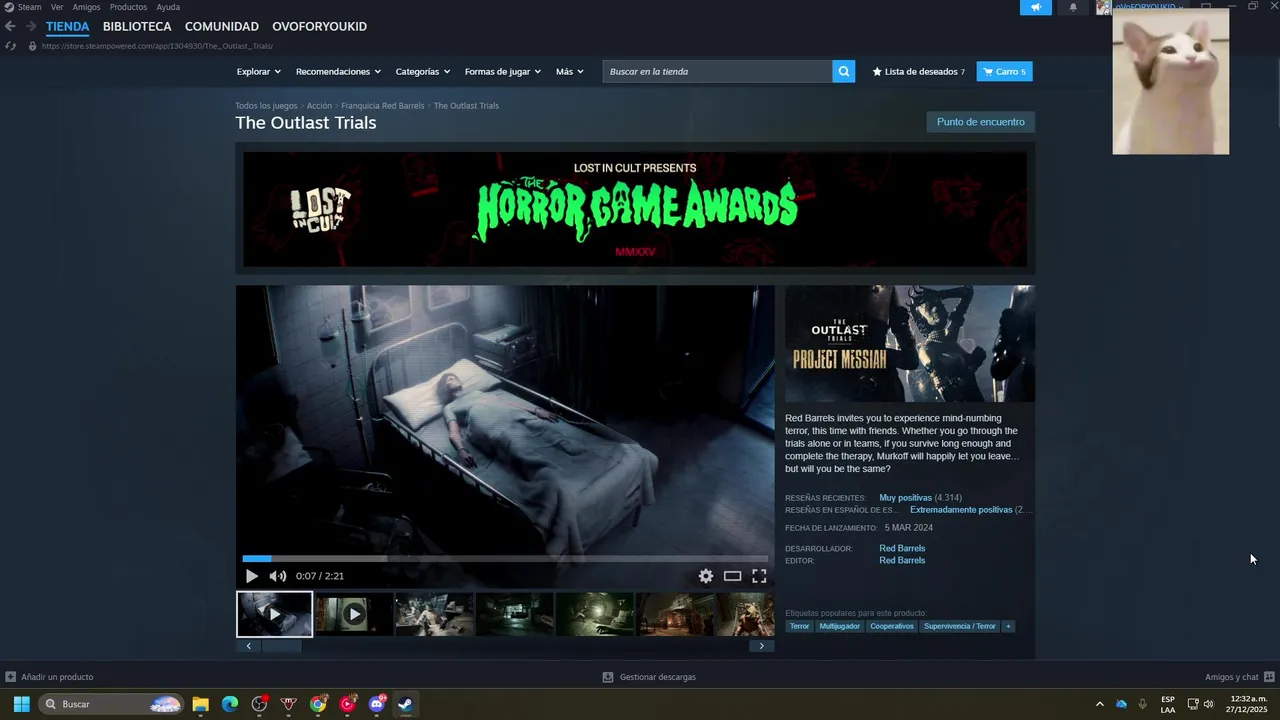
Task: Open the Explorar dropdown
Action: [x=258, y=72]
